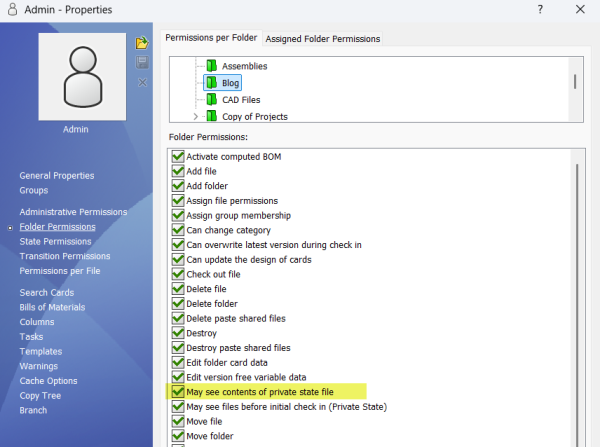The height and width of the screenshot is (447, 600).
Task: Uncheck Move folder permission
Action: coord(178,436)
